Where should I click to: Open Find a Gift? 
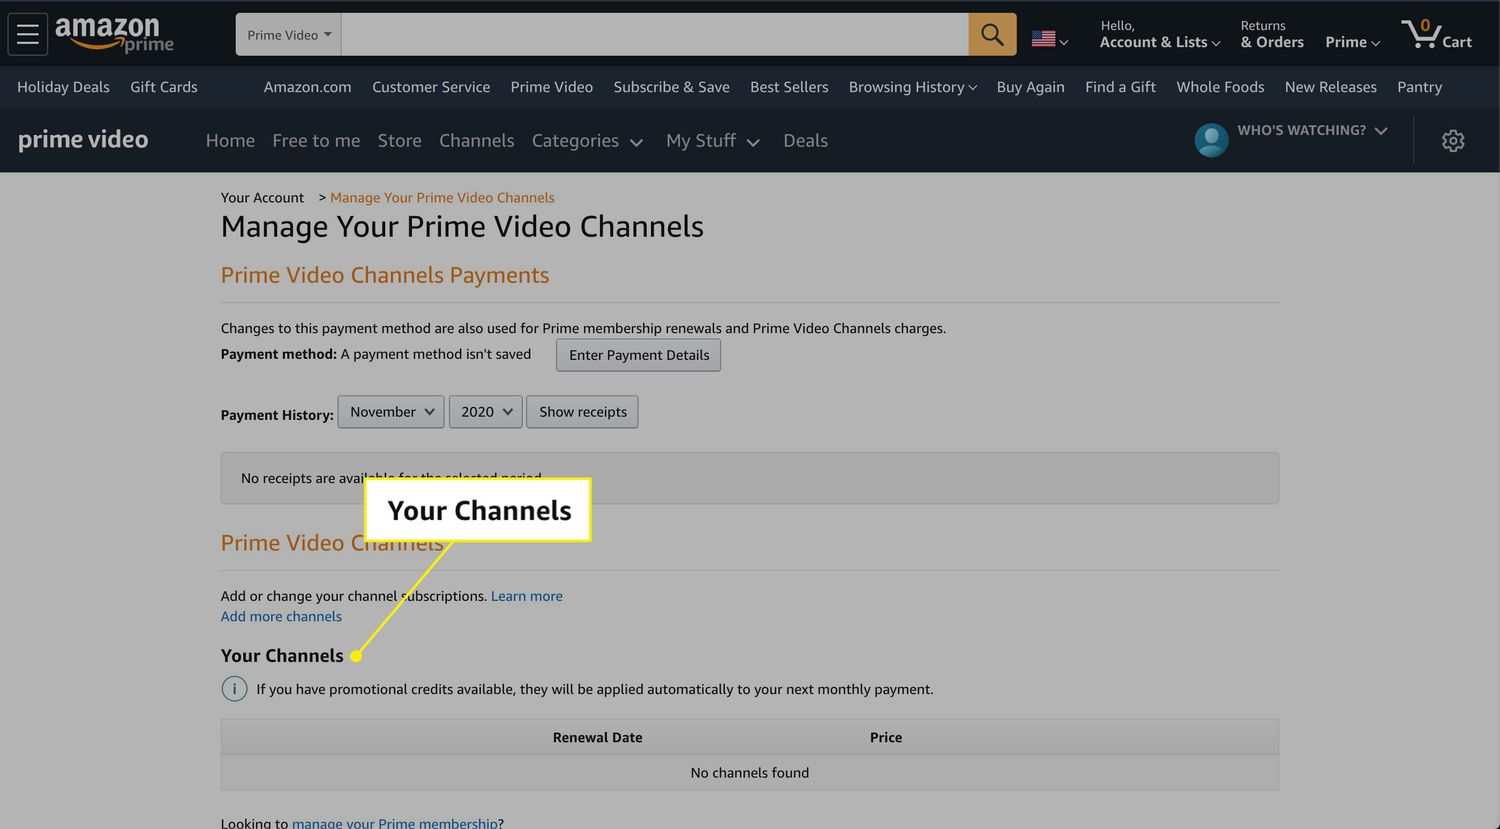(1120, 87)
